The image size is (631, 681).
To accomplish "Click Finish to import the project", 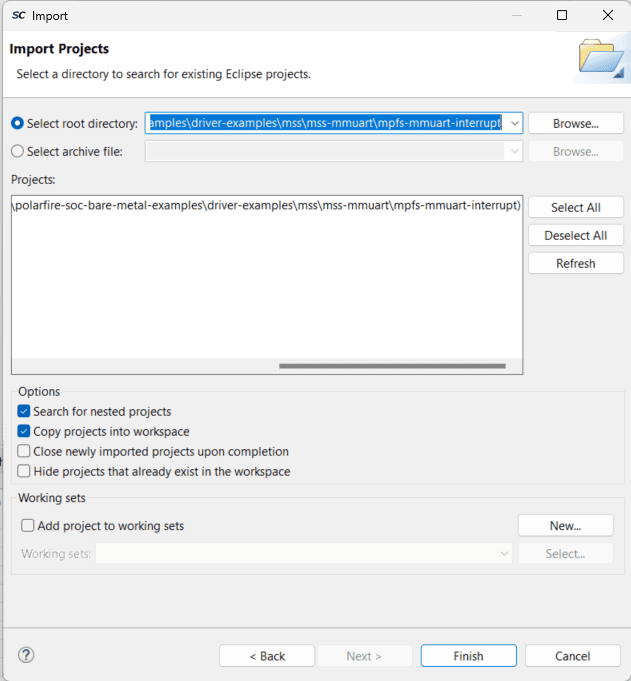I will pyautogui.click(x=468, y=656).
